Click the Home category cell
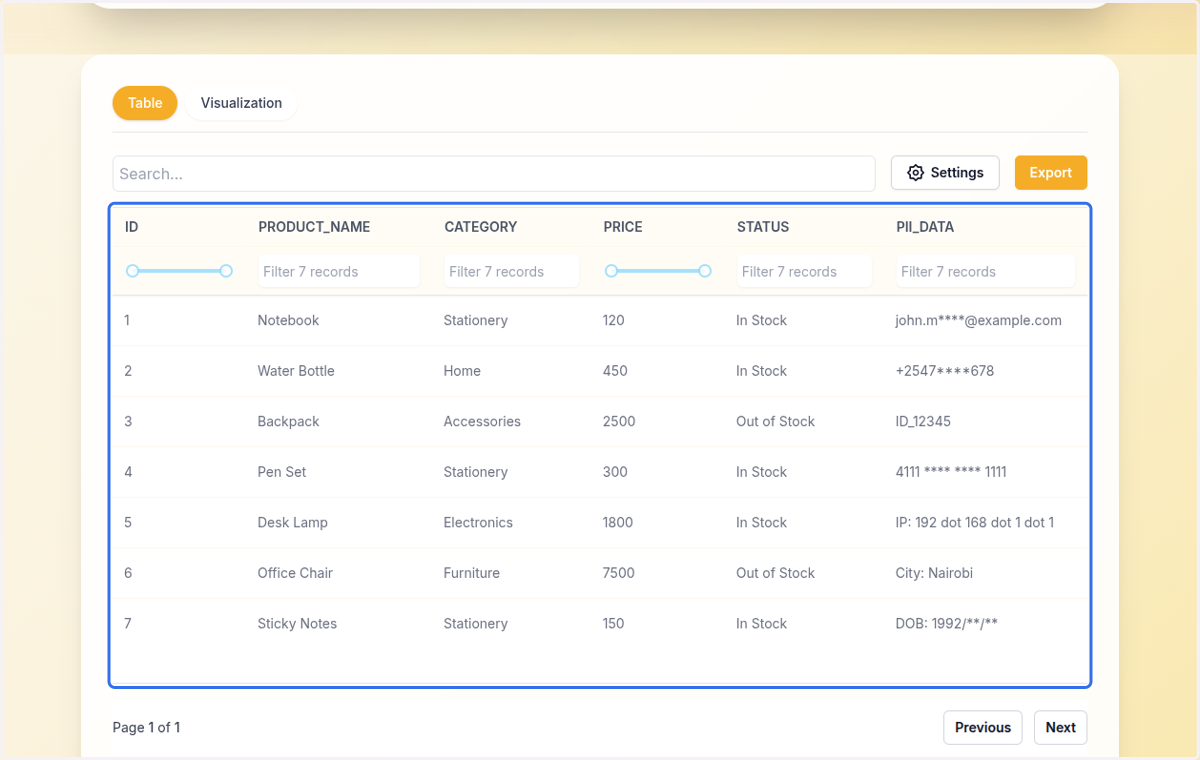The image size is (1200, 760). 462,371
